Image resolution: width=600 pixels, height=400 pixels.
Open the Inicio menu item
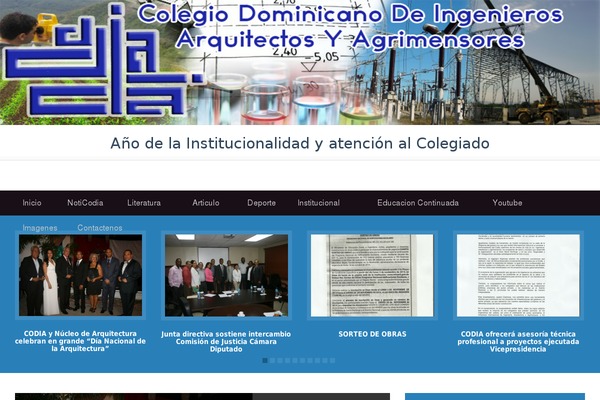[32, 203]
